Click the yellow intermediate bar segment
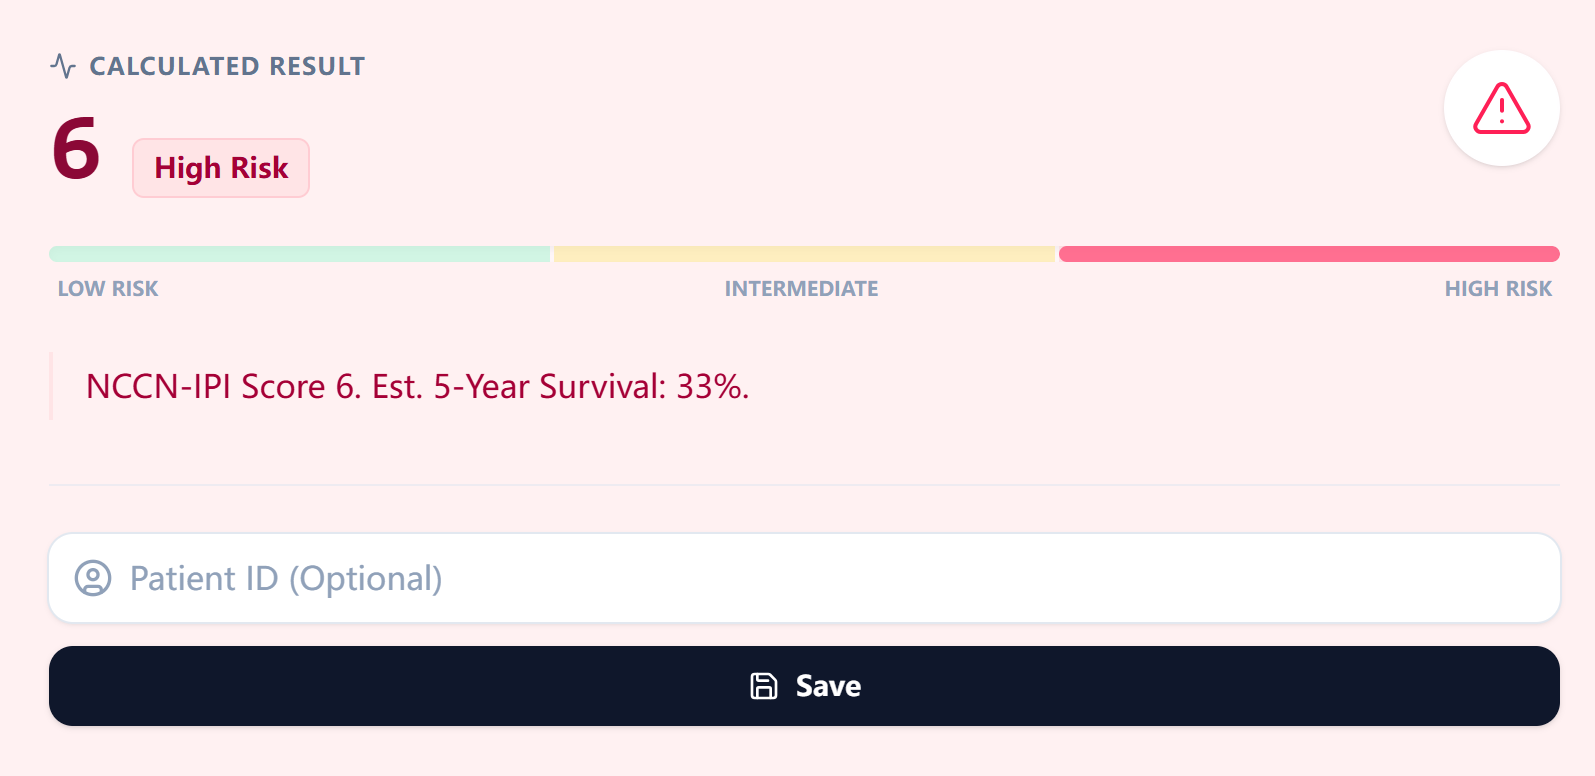 (804, 254)
